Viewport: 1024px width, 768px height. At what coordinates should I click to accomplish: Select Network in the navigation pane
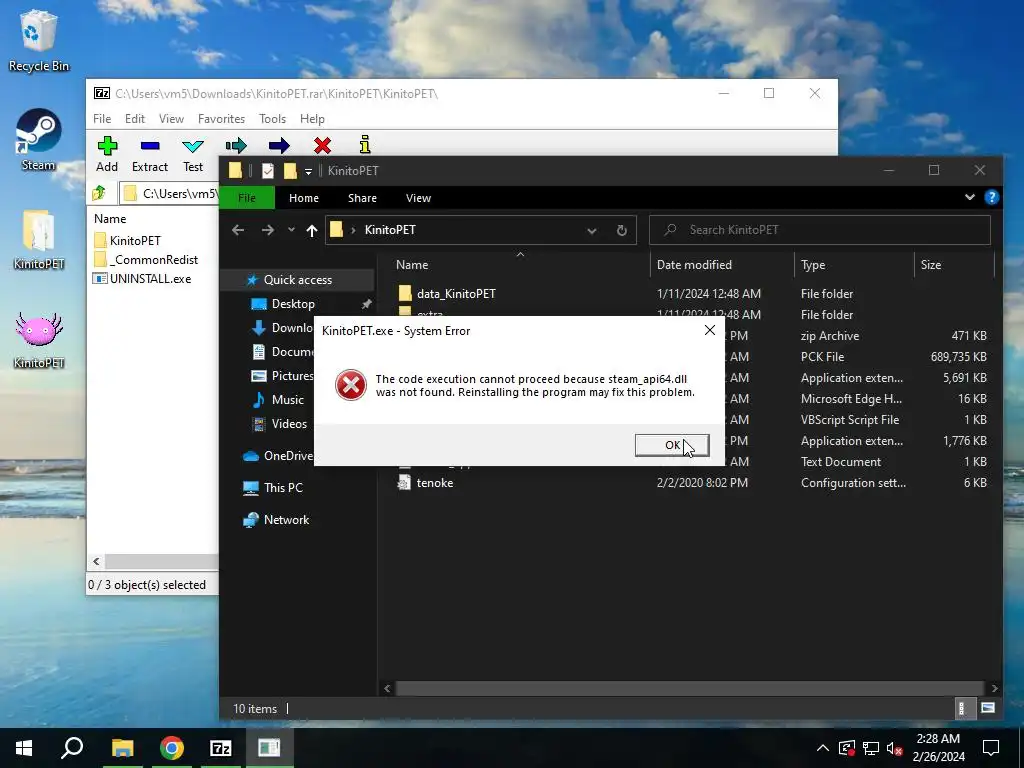pos(286,520)
